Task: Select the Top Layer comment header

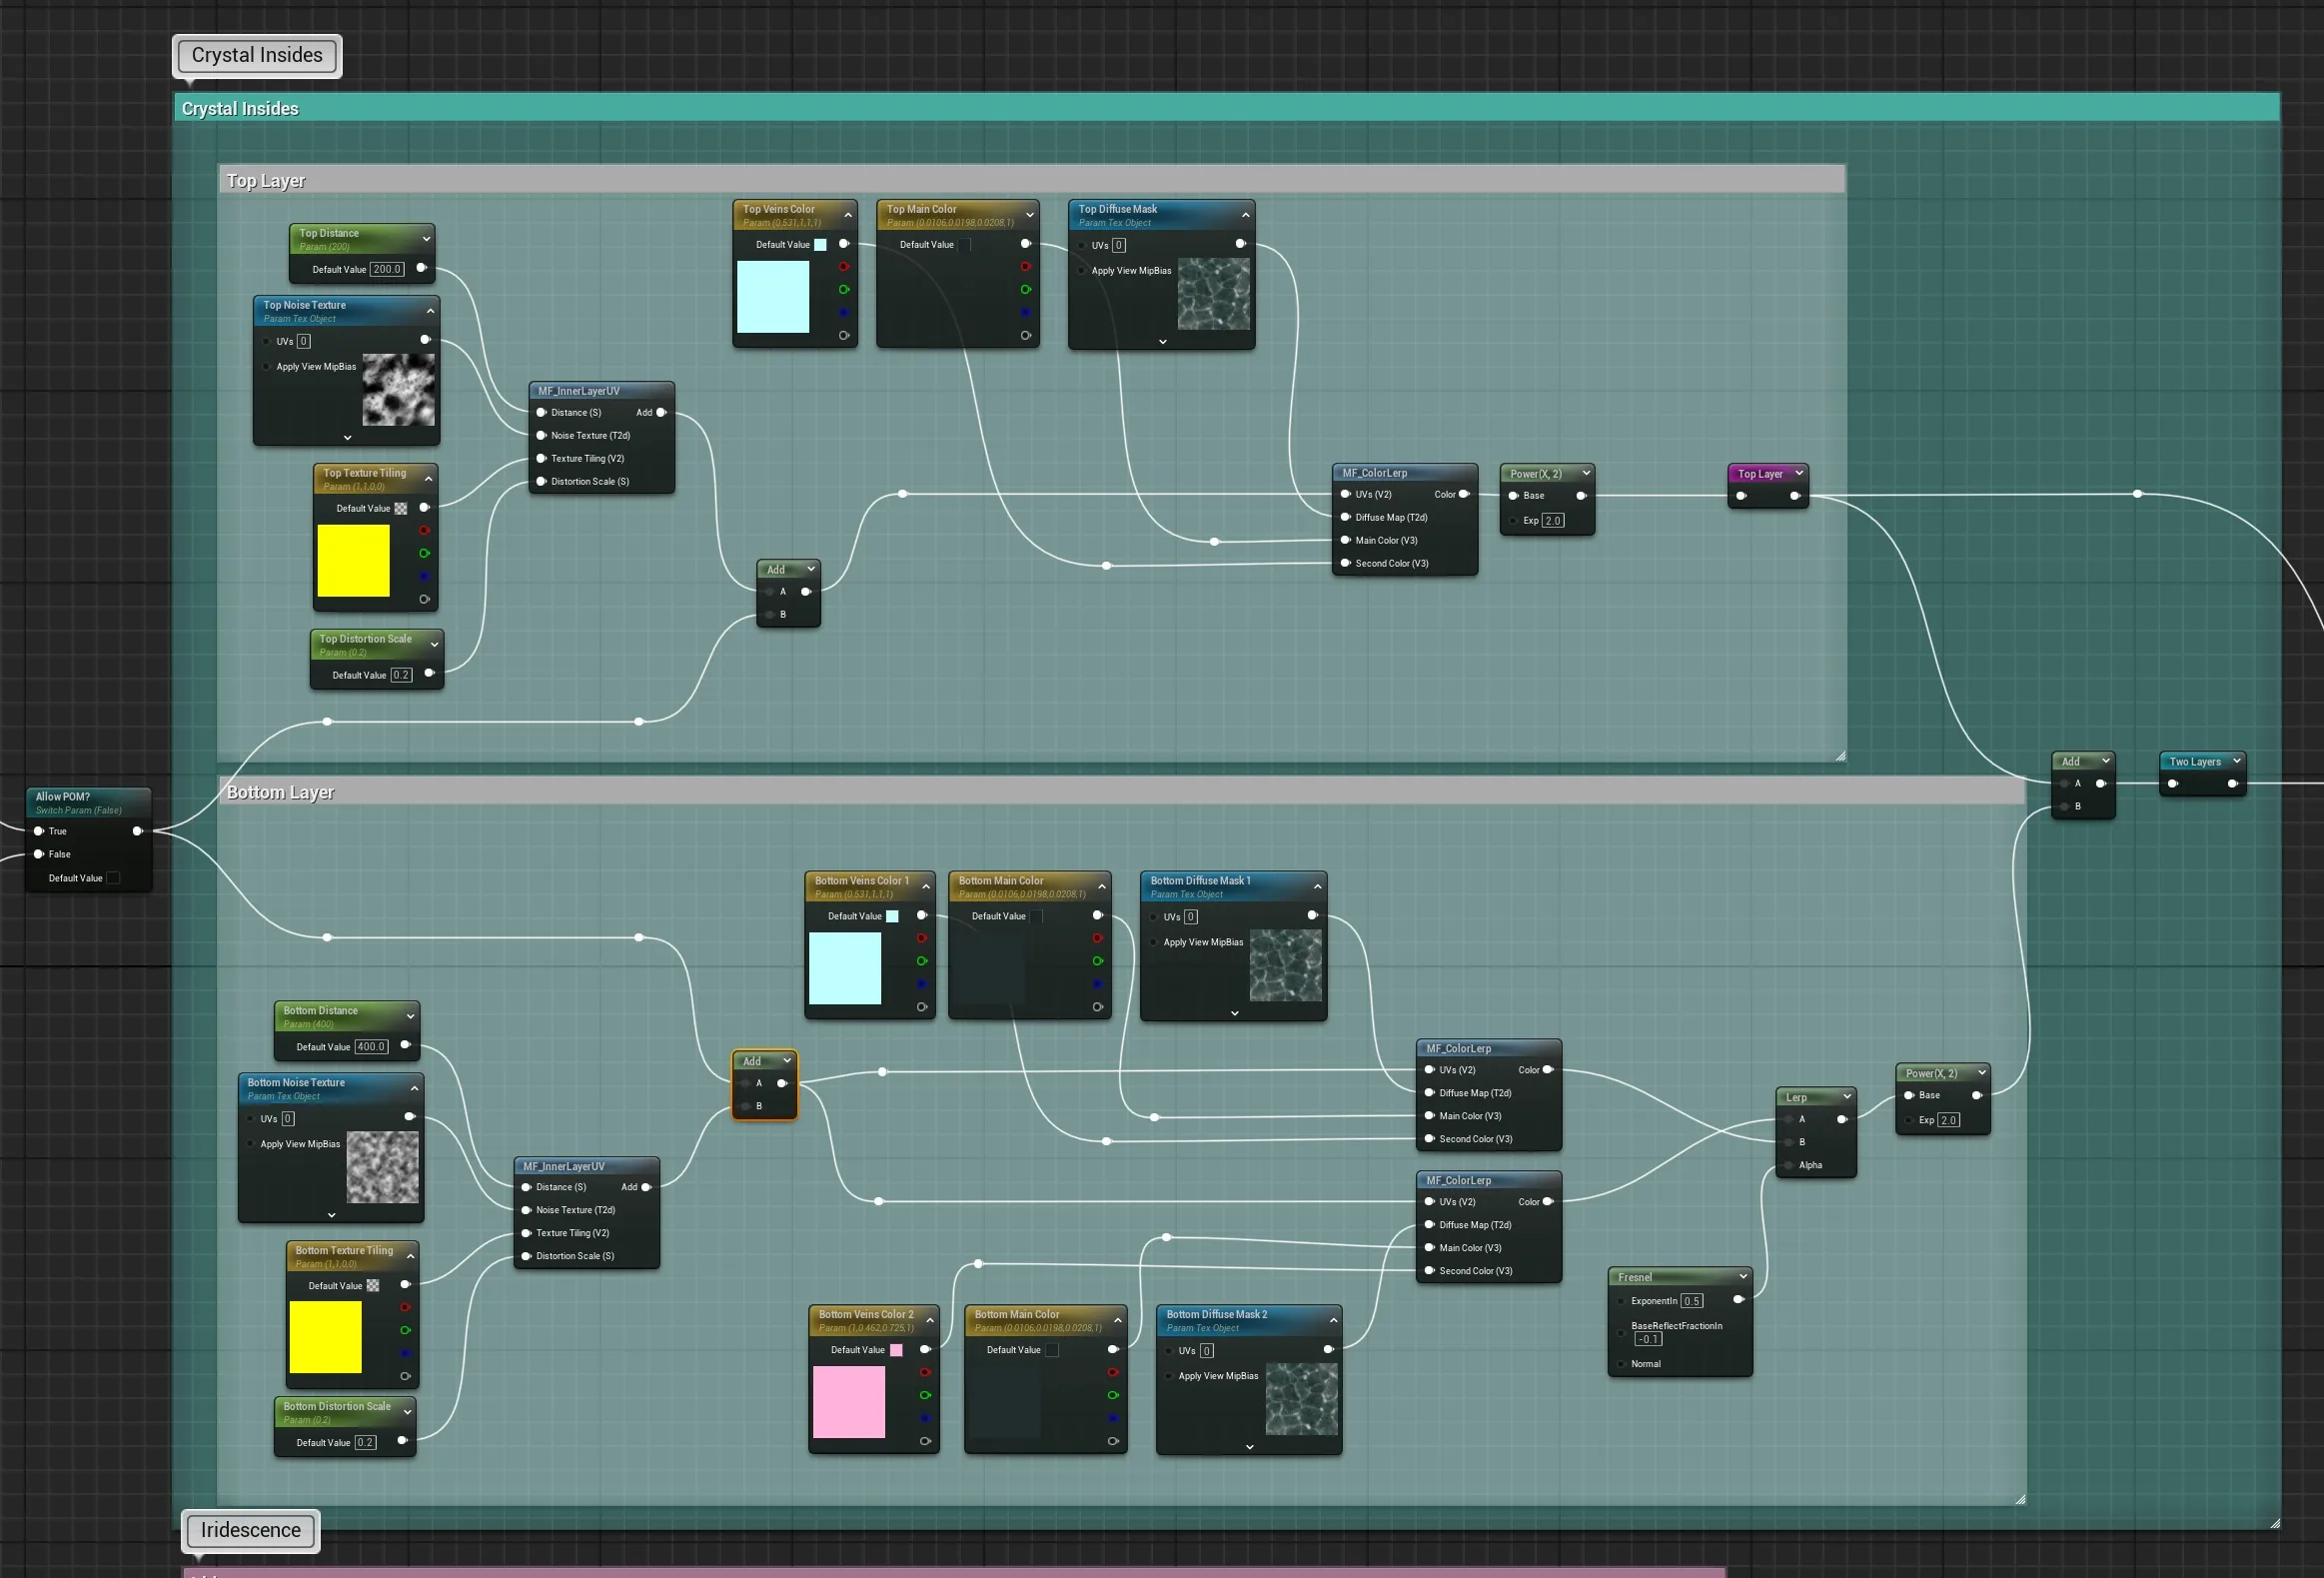Action: (x=1031, y=180)
